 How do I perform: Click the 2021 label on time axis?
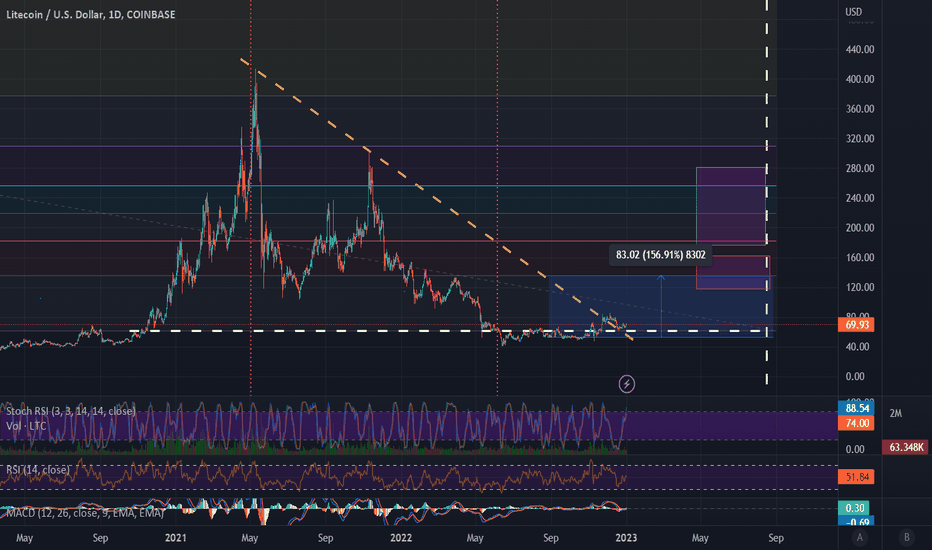coord(175,538)
